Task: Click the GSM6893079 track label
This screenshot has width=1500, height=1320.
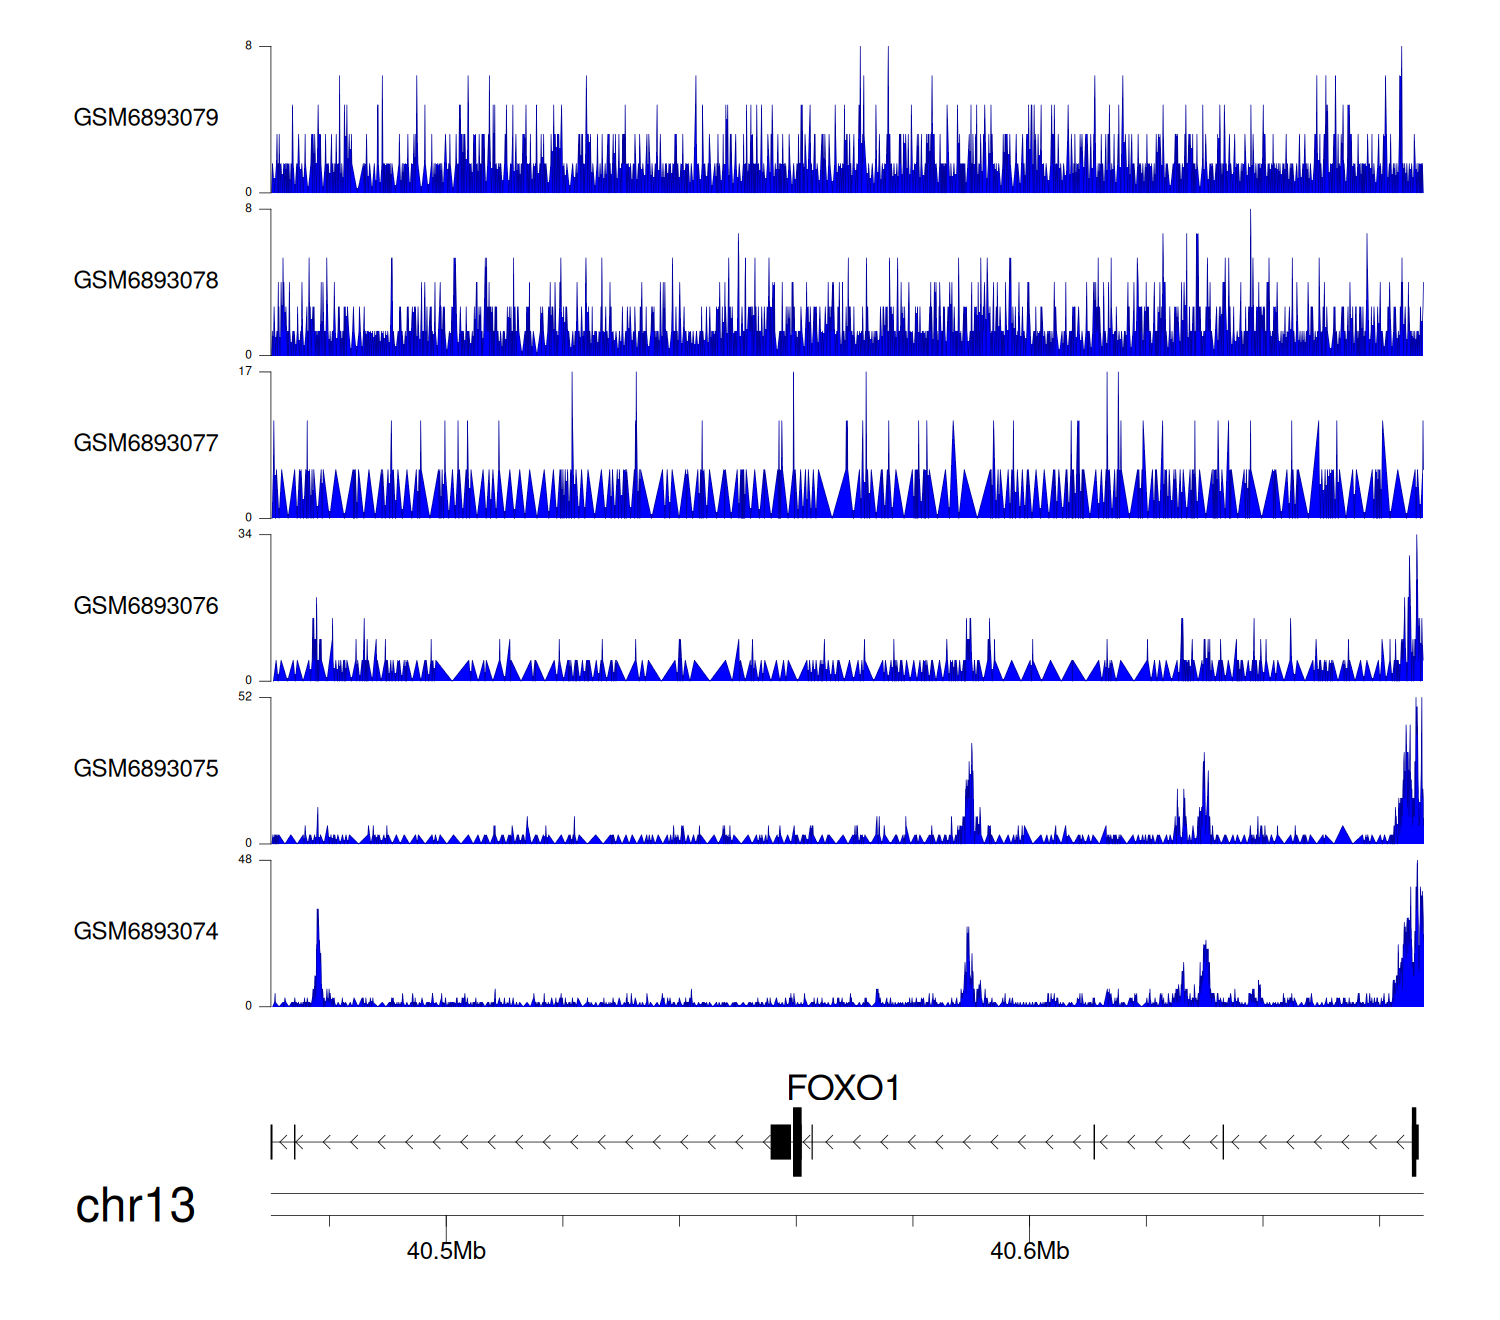Action: pos(146,118)
